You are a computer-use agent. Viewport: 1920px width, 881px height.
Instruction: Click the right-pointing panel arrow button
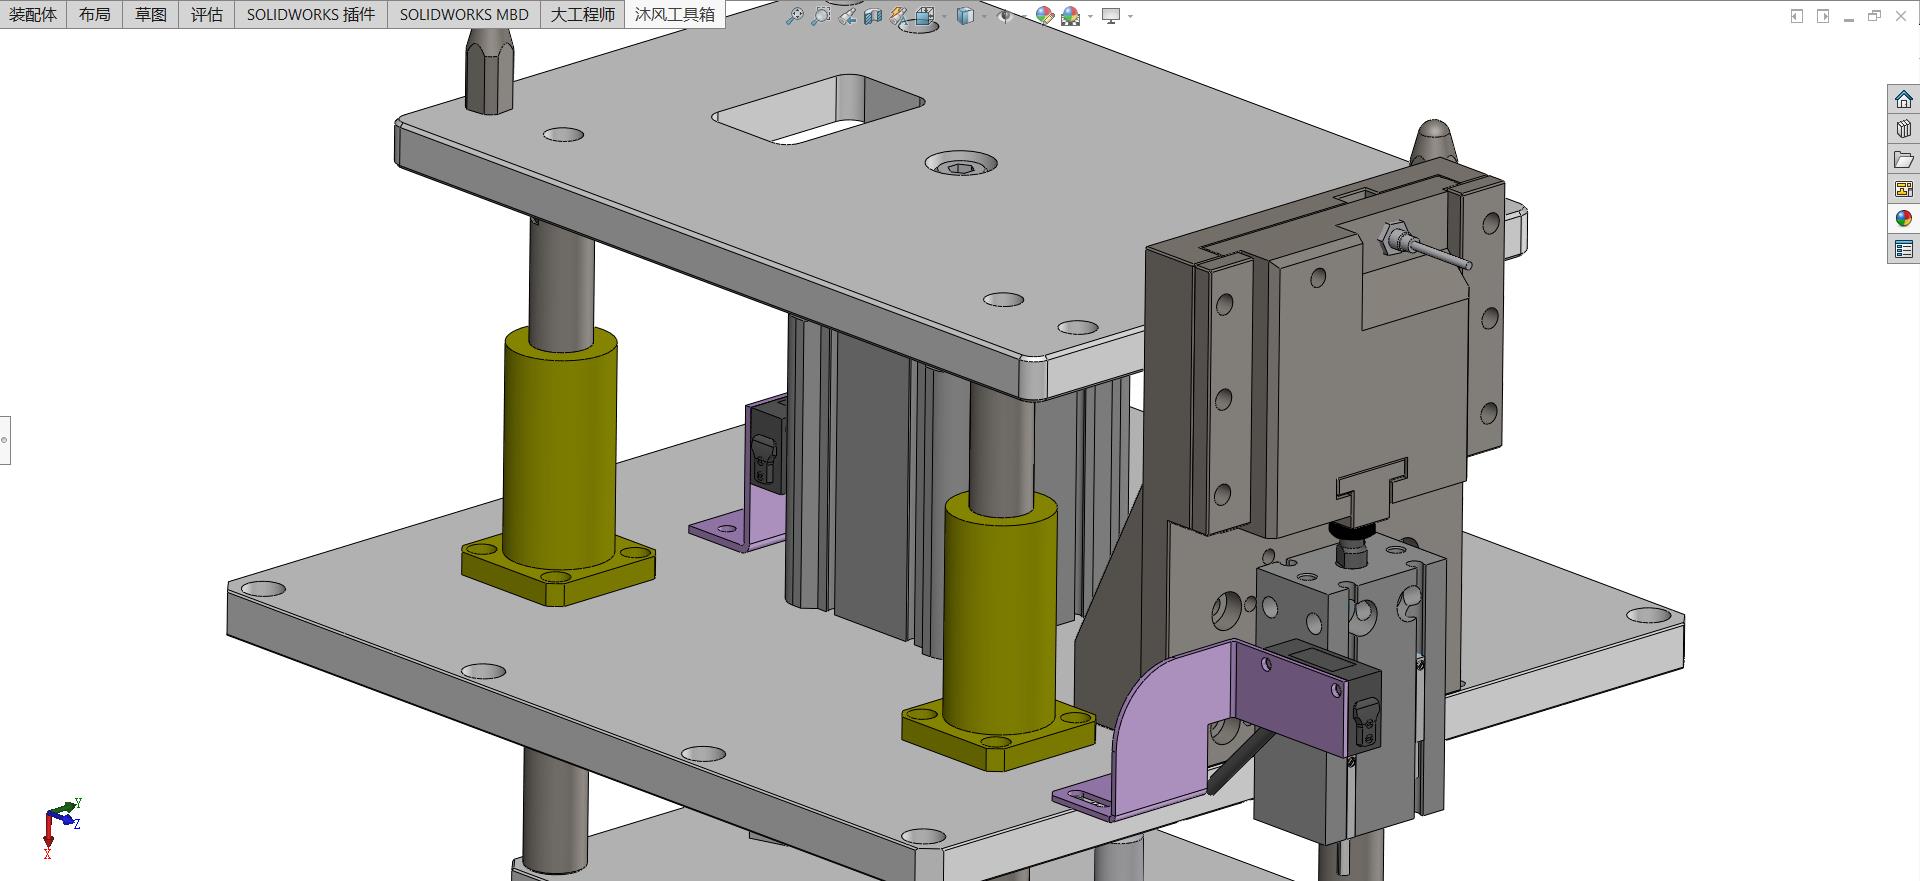pyautogui.click(x=1823, y=16)
